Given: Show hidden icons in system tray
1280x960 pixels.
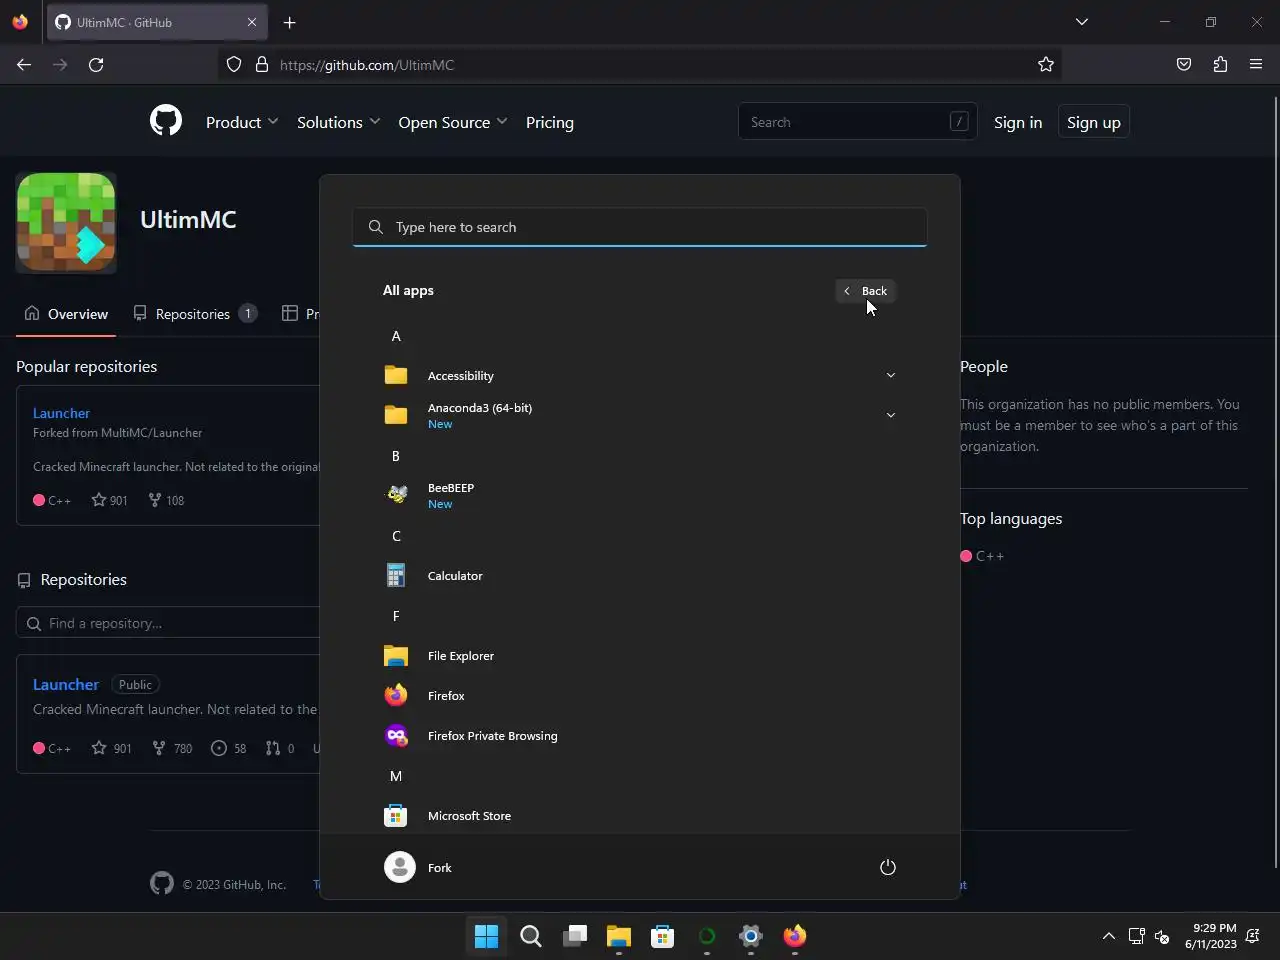Looking at the screenshot, I should coord(1108,936).
